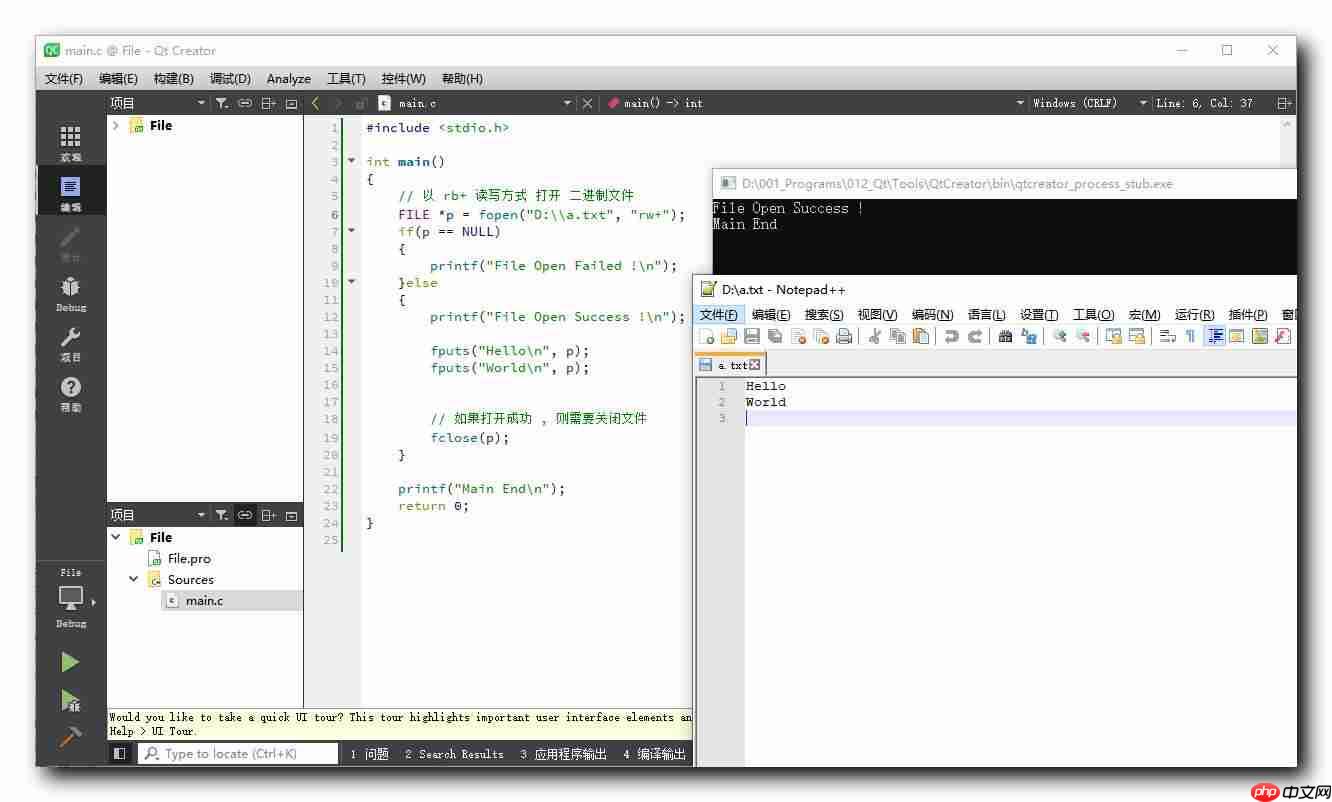Select the a.txt tab in Notepad++

click(731, 365)
